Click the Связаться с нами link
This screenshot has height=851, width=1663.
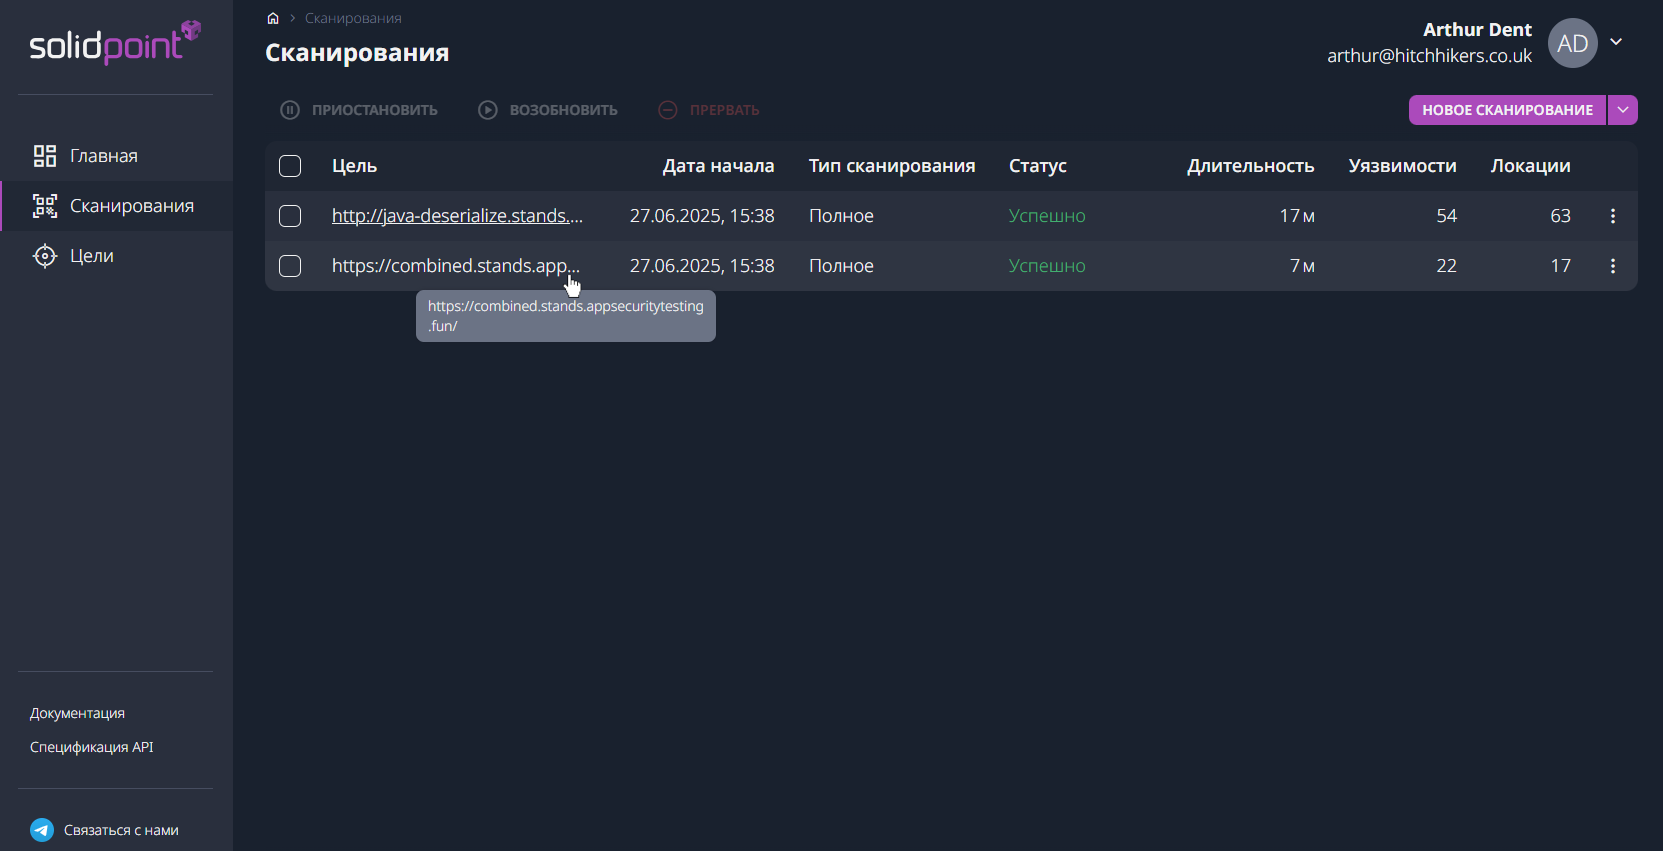(x=121, y=830)
